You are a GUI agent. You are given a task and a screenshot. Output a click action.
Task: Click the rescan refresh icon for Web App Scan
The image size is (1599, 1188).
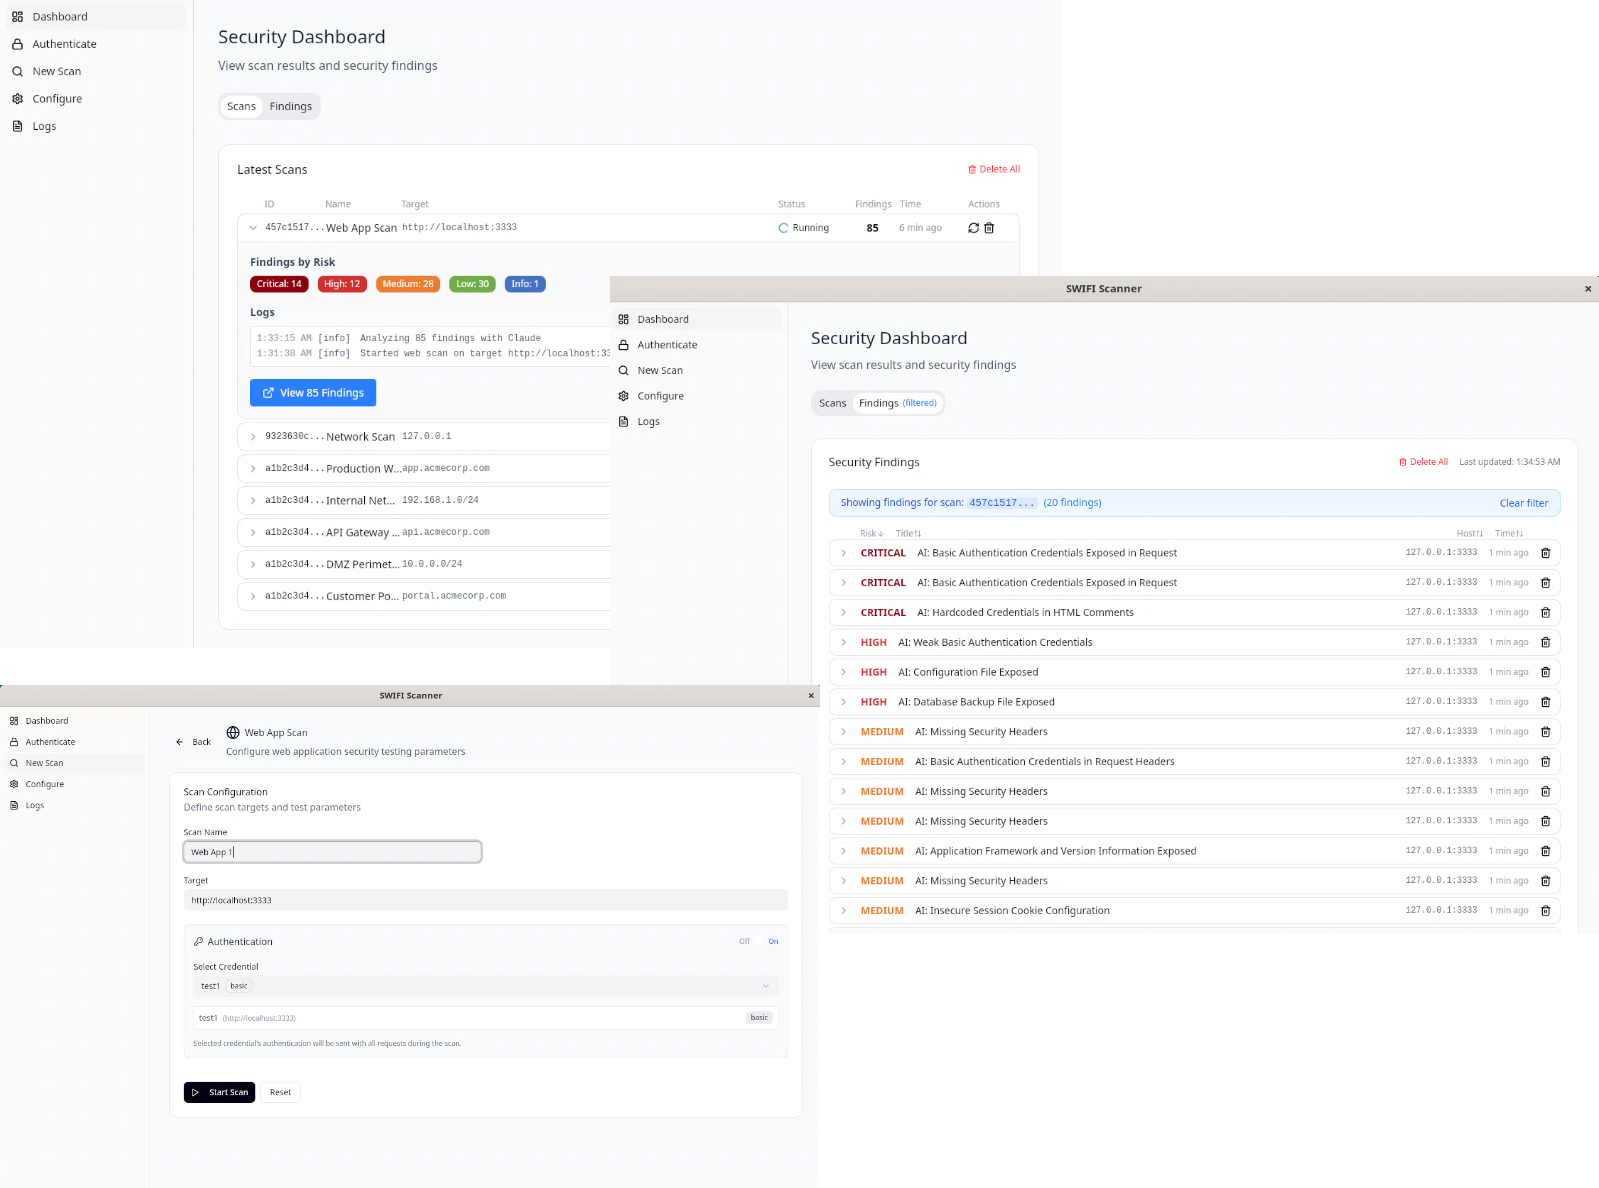pos(973,228)
